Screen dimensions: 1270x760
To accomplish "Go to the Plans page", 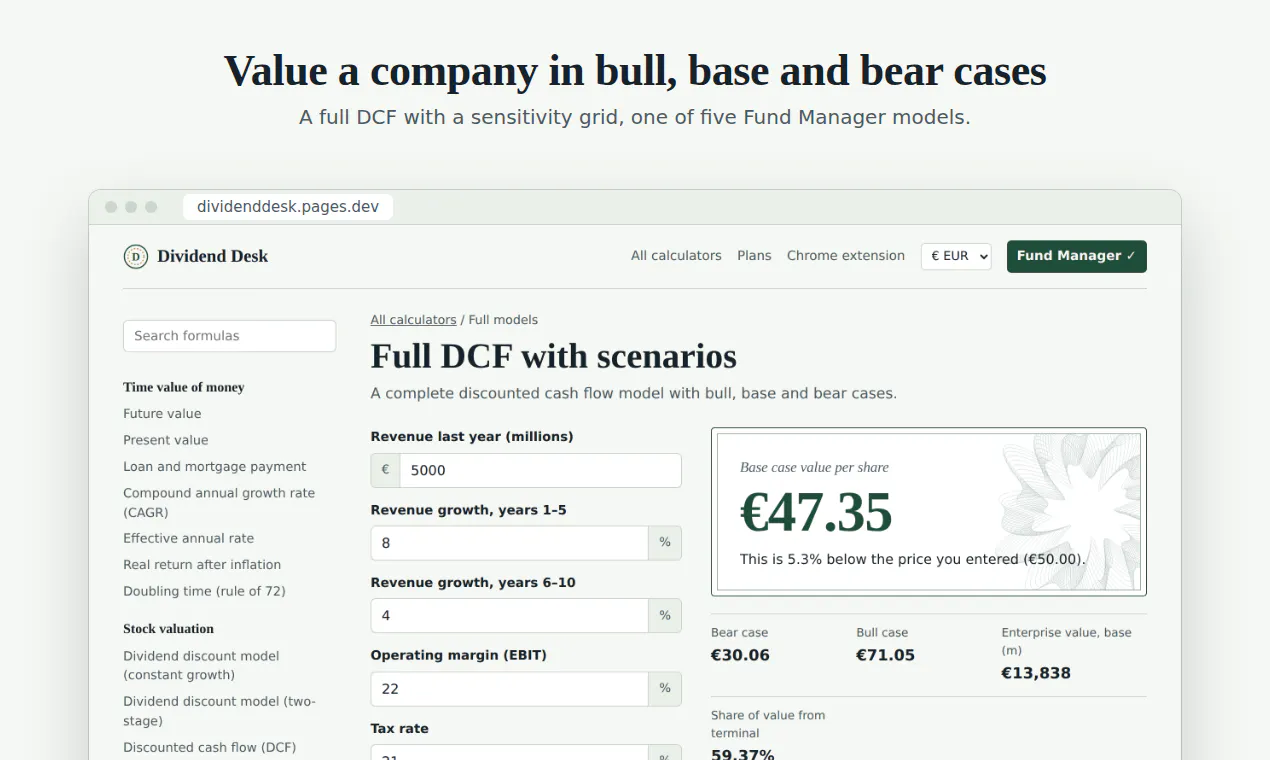I will coord(754,256).
